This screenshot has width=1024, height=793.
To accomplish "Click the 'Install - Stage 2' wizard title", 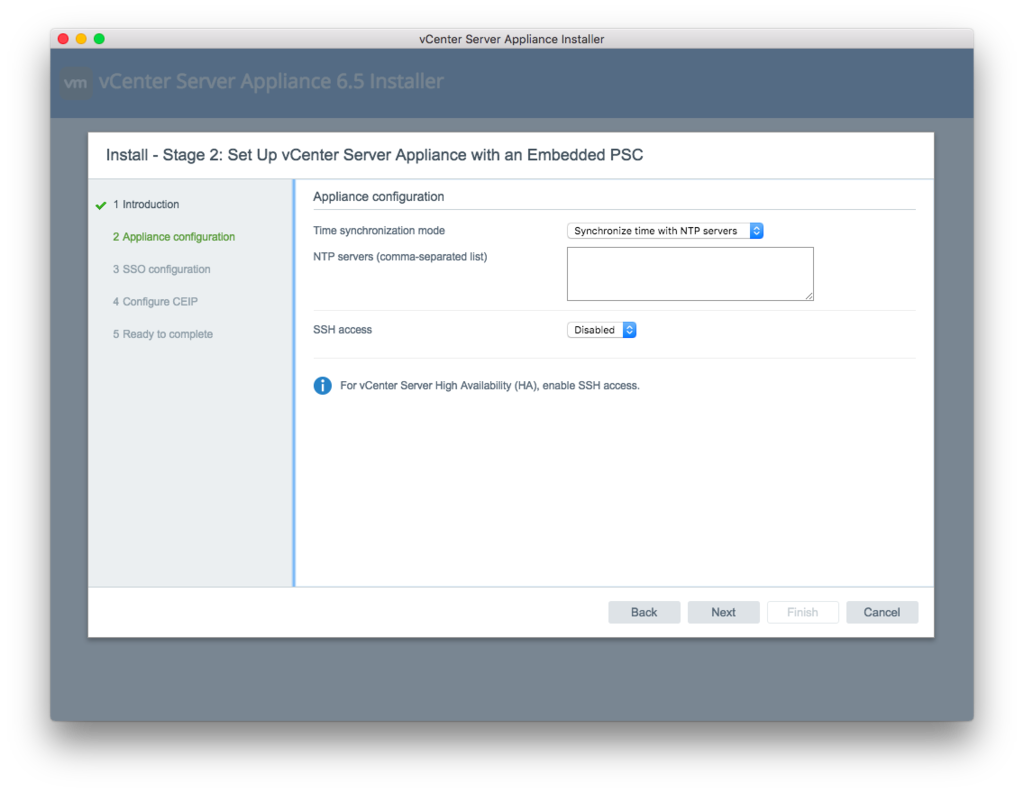I will point(374,155).
